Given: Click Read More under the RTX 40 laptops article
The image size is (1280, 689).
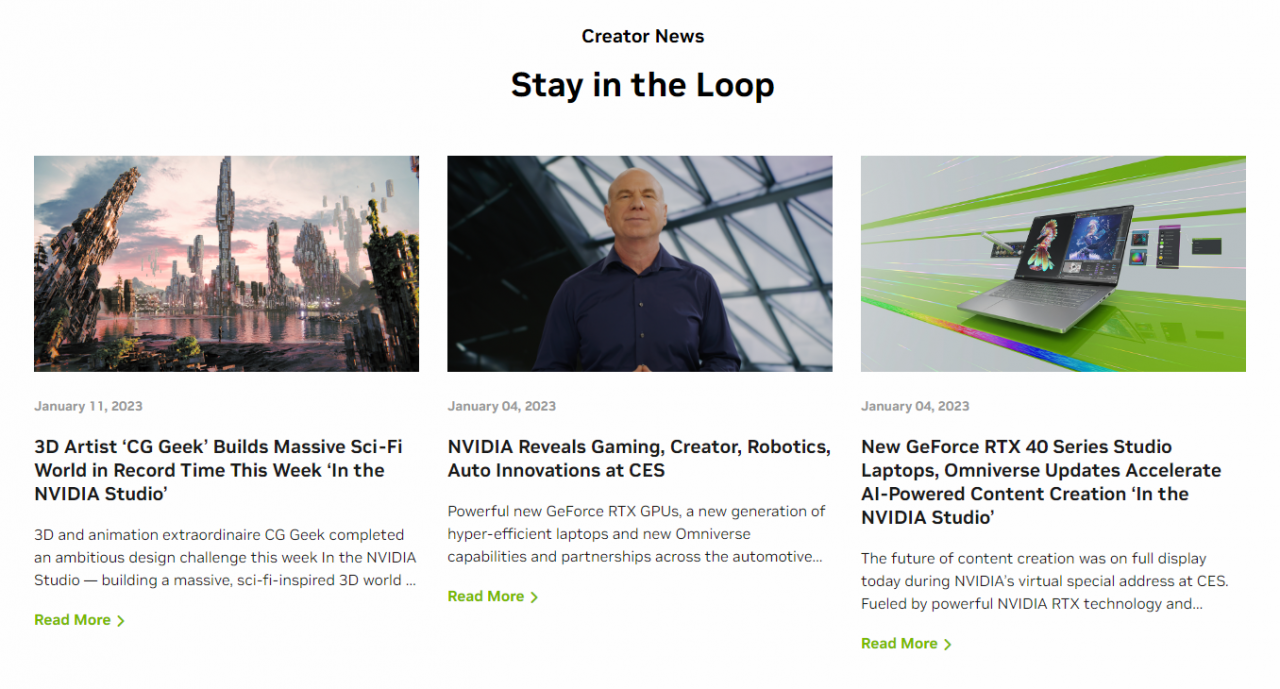Looking at the screenshot, I should (899, 643).
